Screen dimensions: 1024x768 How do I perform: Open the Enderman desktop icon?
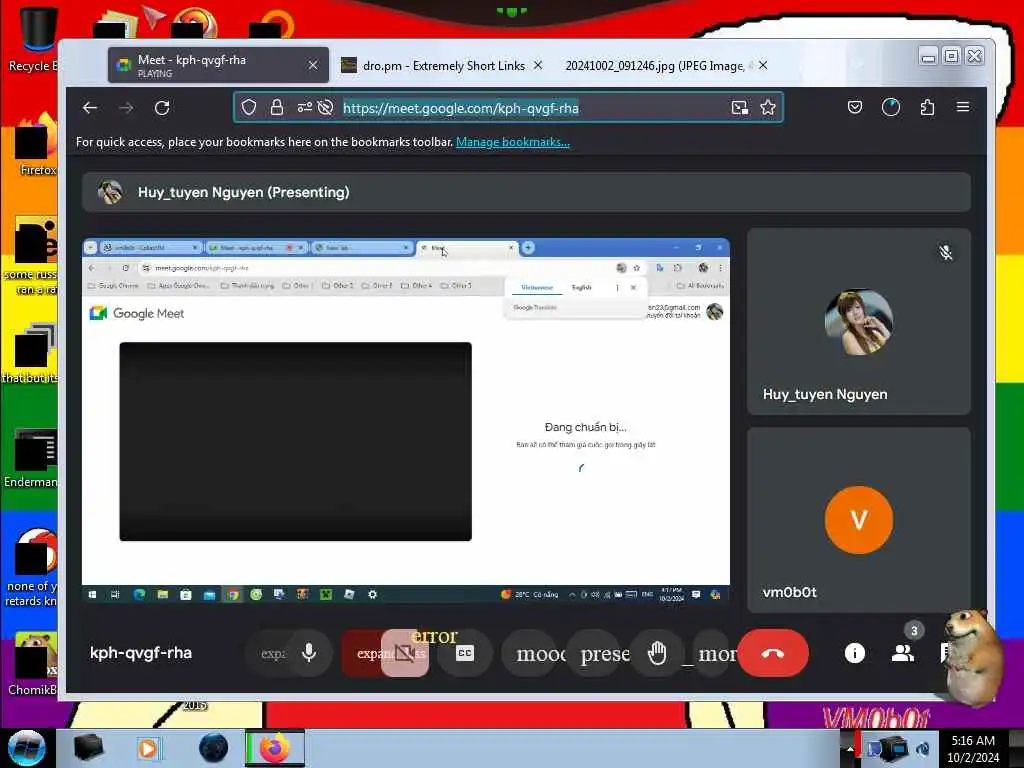click(31, 458)
